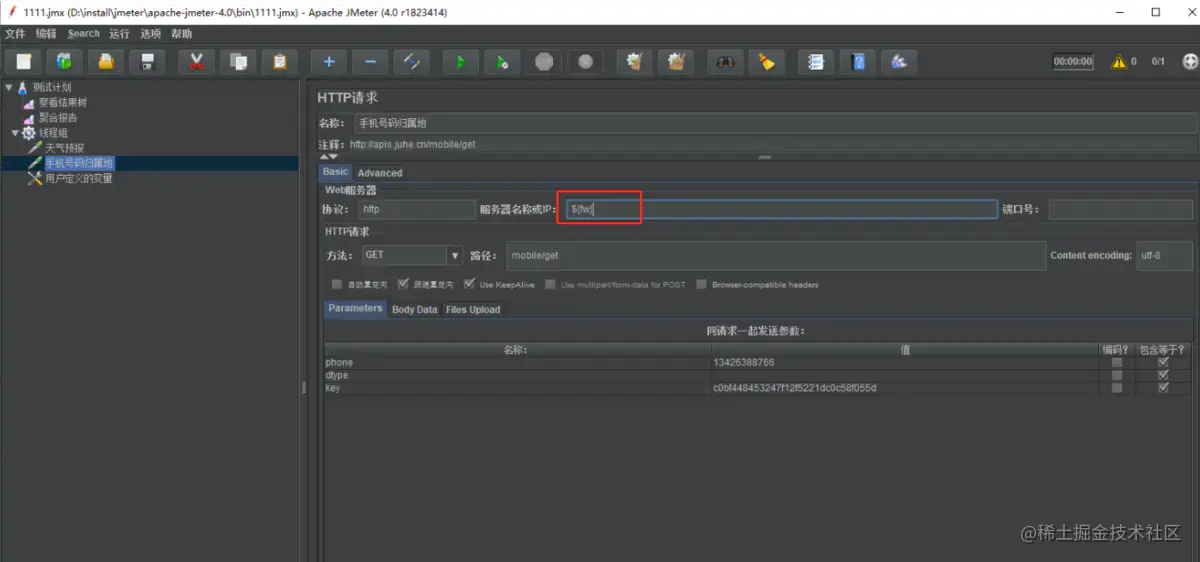Screen dimensions: 1200x562
Task: Click the Help question mark icon
Action: pos(857,62)
